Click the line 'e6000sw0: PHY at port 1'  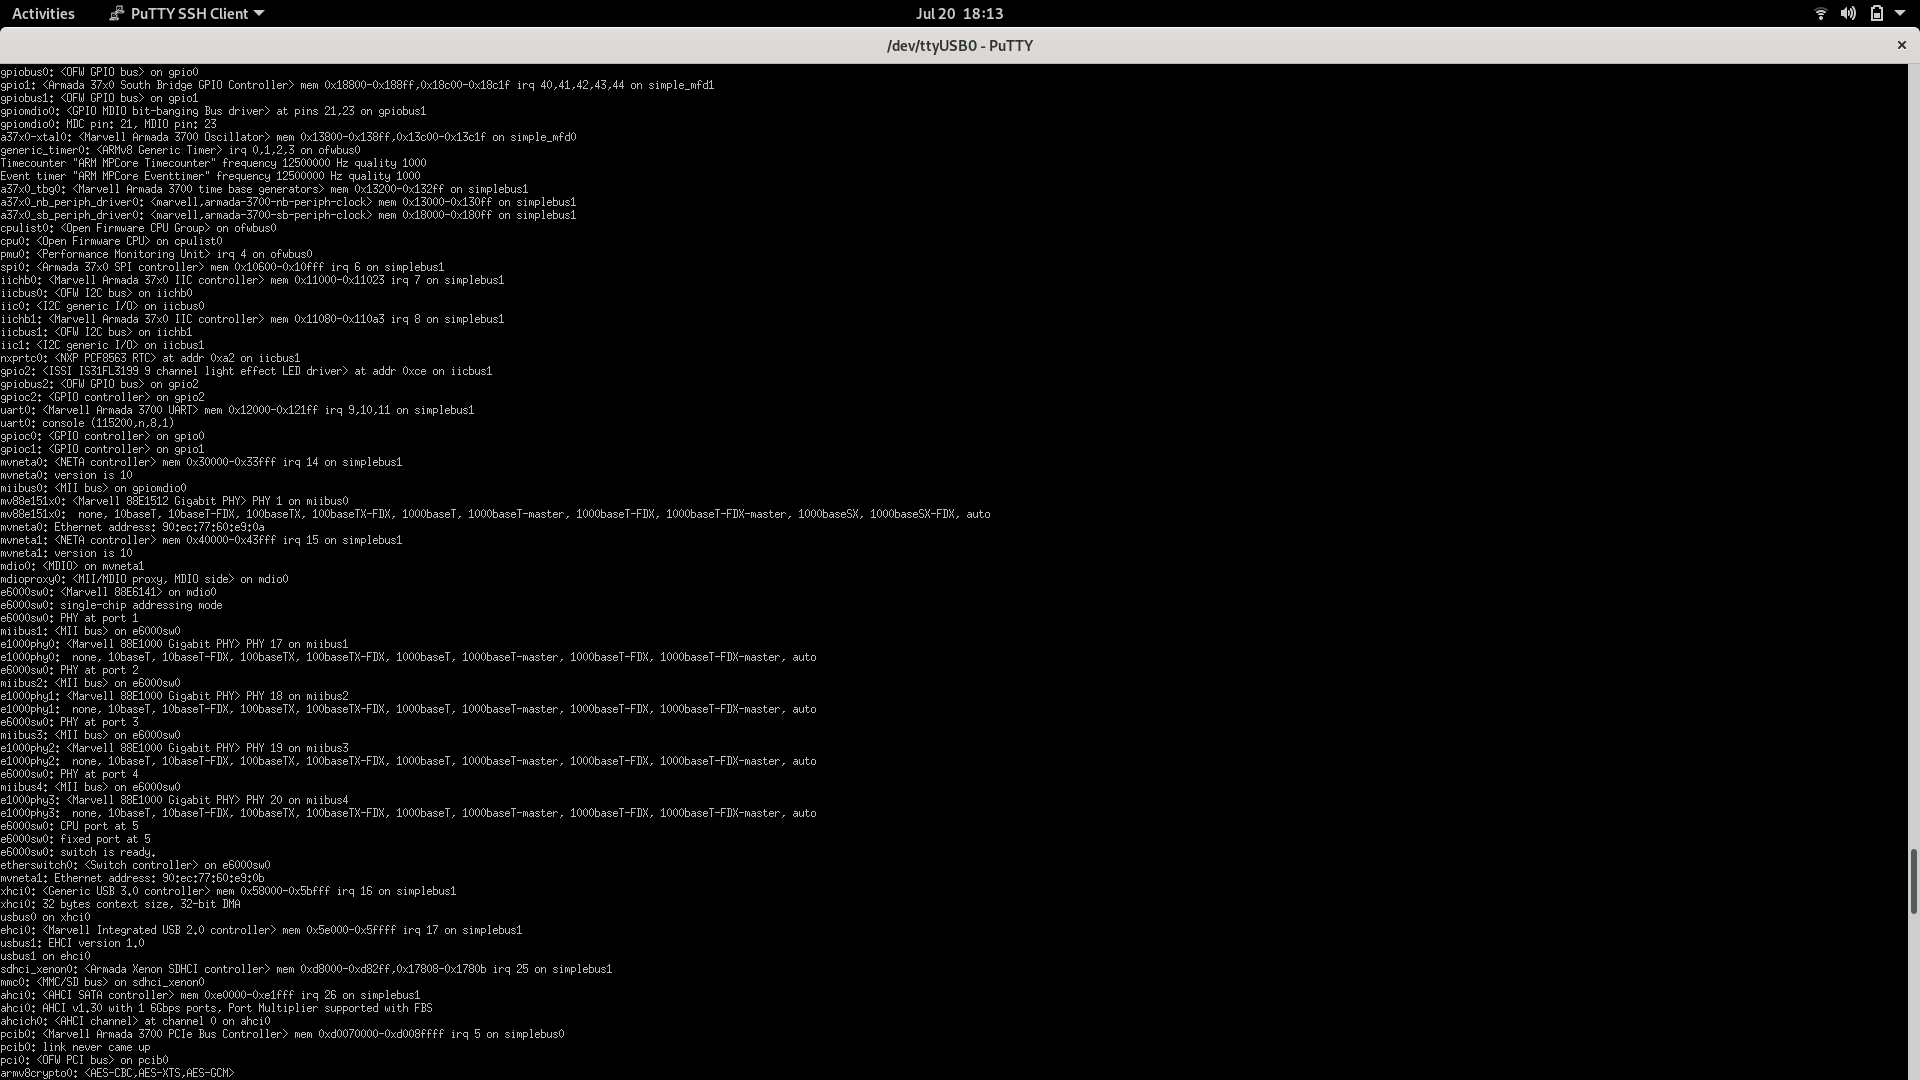pos(69,618)
